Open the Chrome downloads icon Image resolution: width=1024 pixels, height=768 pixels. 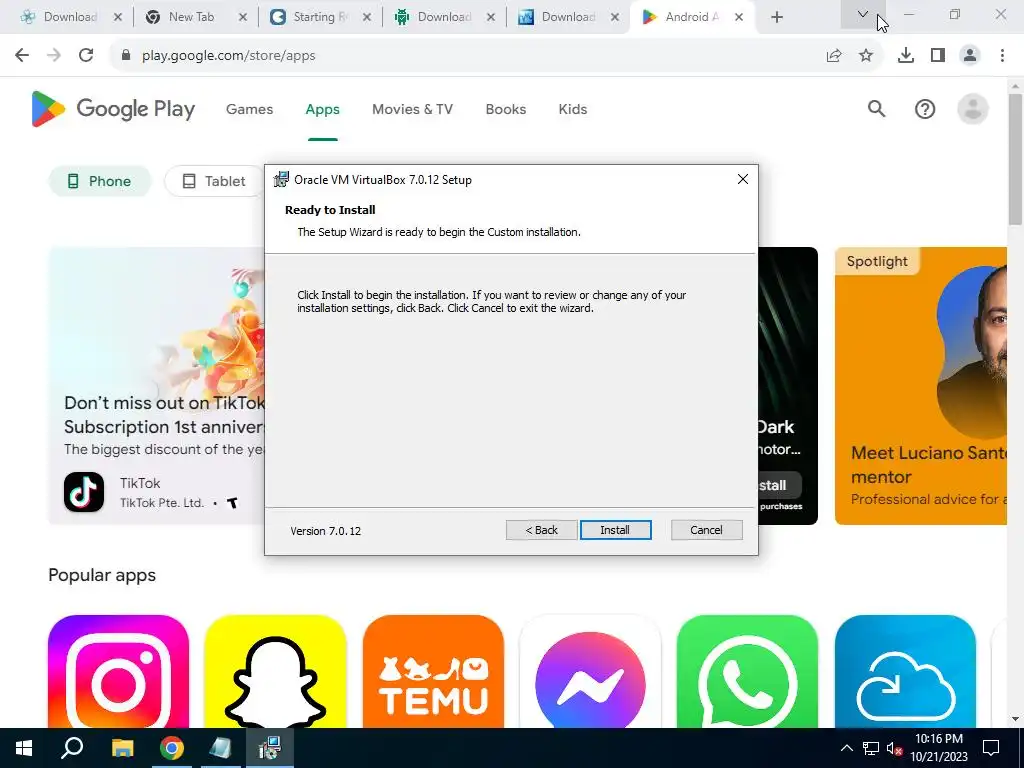(x=906, y=56)
